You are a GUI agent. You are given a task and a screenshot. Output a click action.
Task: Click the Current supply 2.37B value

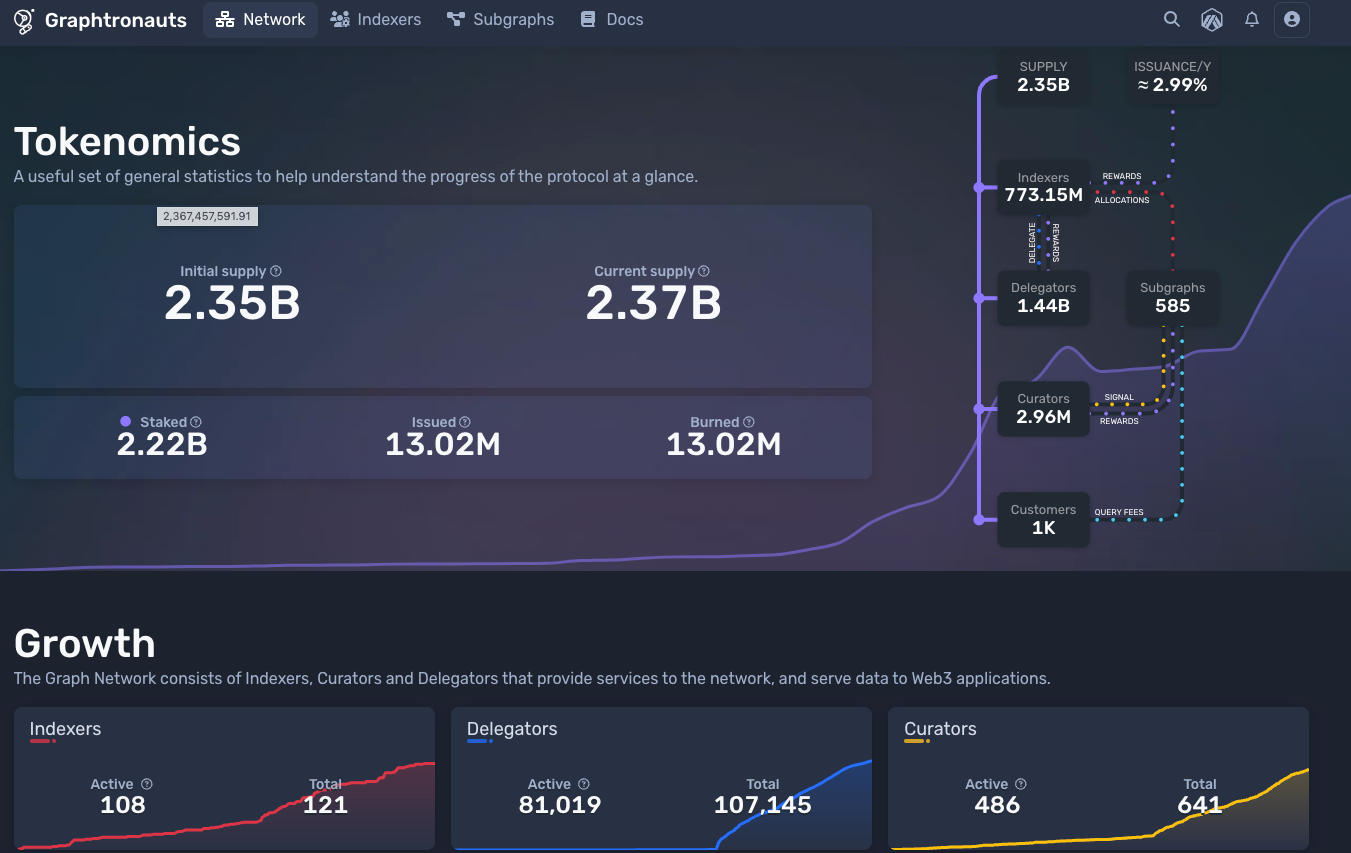pyautogui.click(x=653, y=303)
